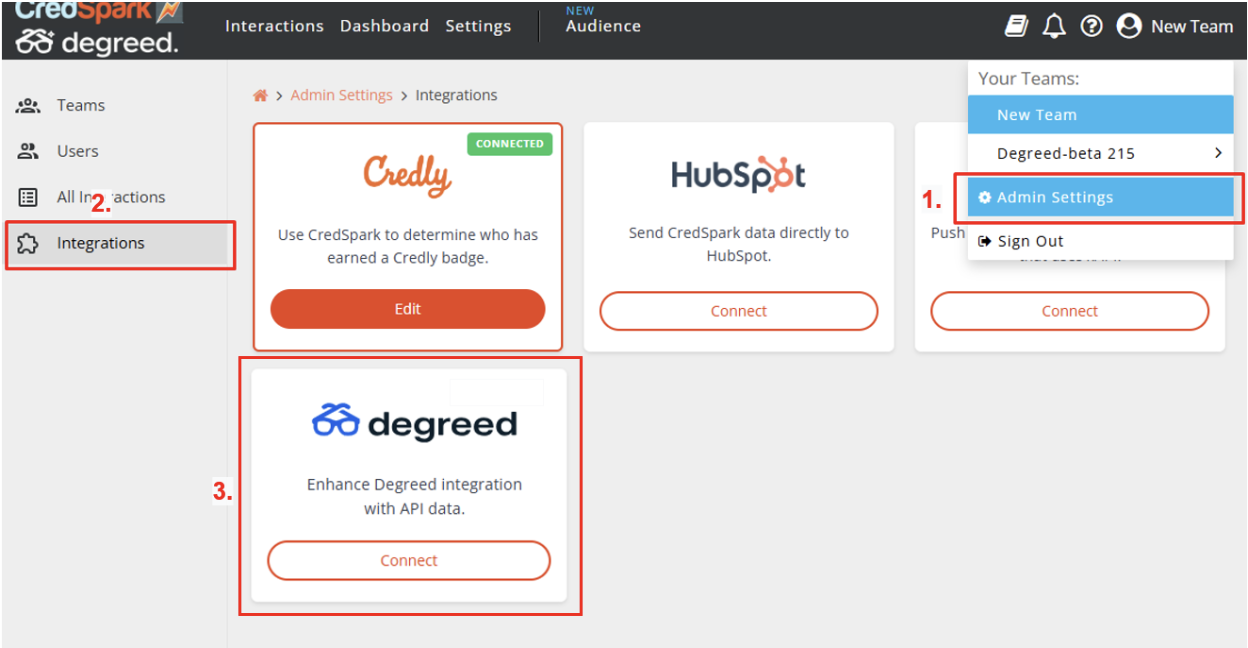The width and height of the screenshot is (1248, 648).
Task: Click the 'Your Teams:' heading
Action: coord(1028,78)
